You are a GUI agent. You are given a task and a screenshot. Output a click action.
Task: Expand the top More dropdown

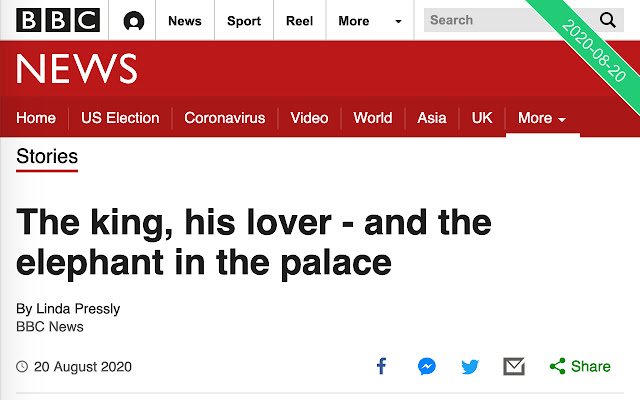coord(370,20)
